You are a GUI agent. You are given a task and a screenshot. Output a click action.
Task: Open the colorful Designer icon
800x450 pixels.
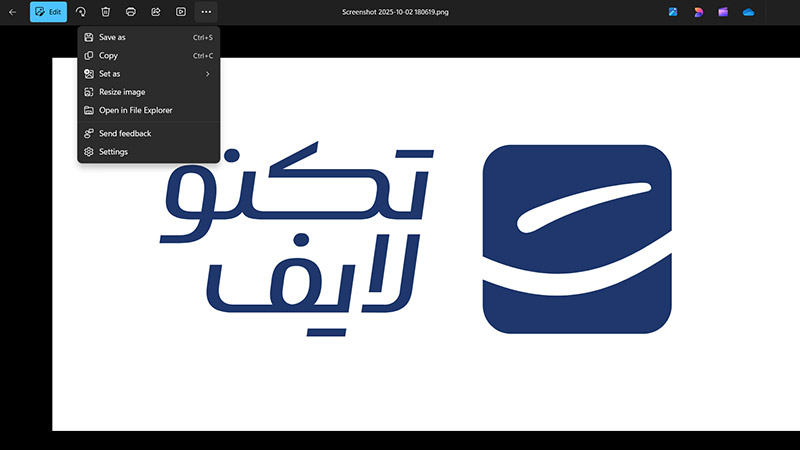point(698,12)
